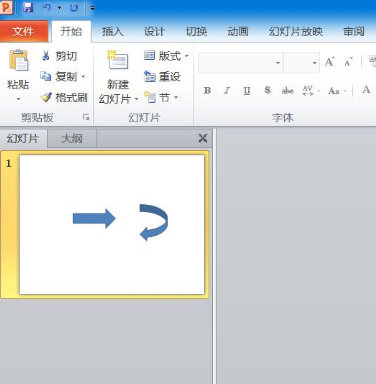The width and height of the screenshot is (376, 384).
Task: Open the 版式 (Layout) dropdown
Action: [166, 56]
